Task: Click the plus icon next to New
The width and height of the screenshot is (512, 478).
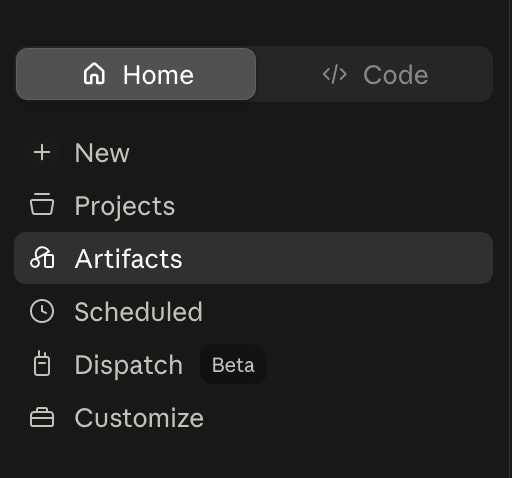Action: (42, 153)
